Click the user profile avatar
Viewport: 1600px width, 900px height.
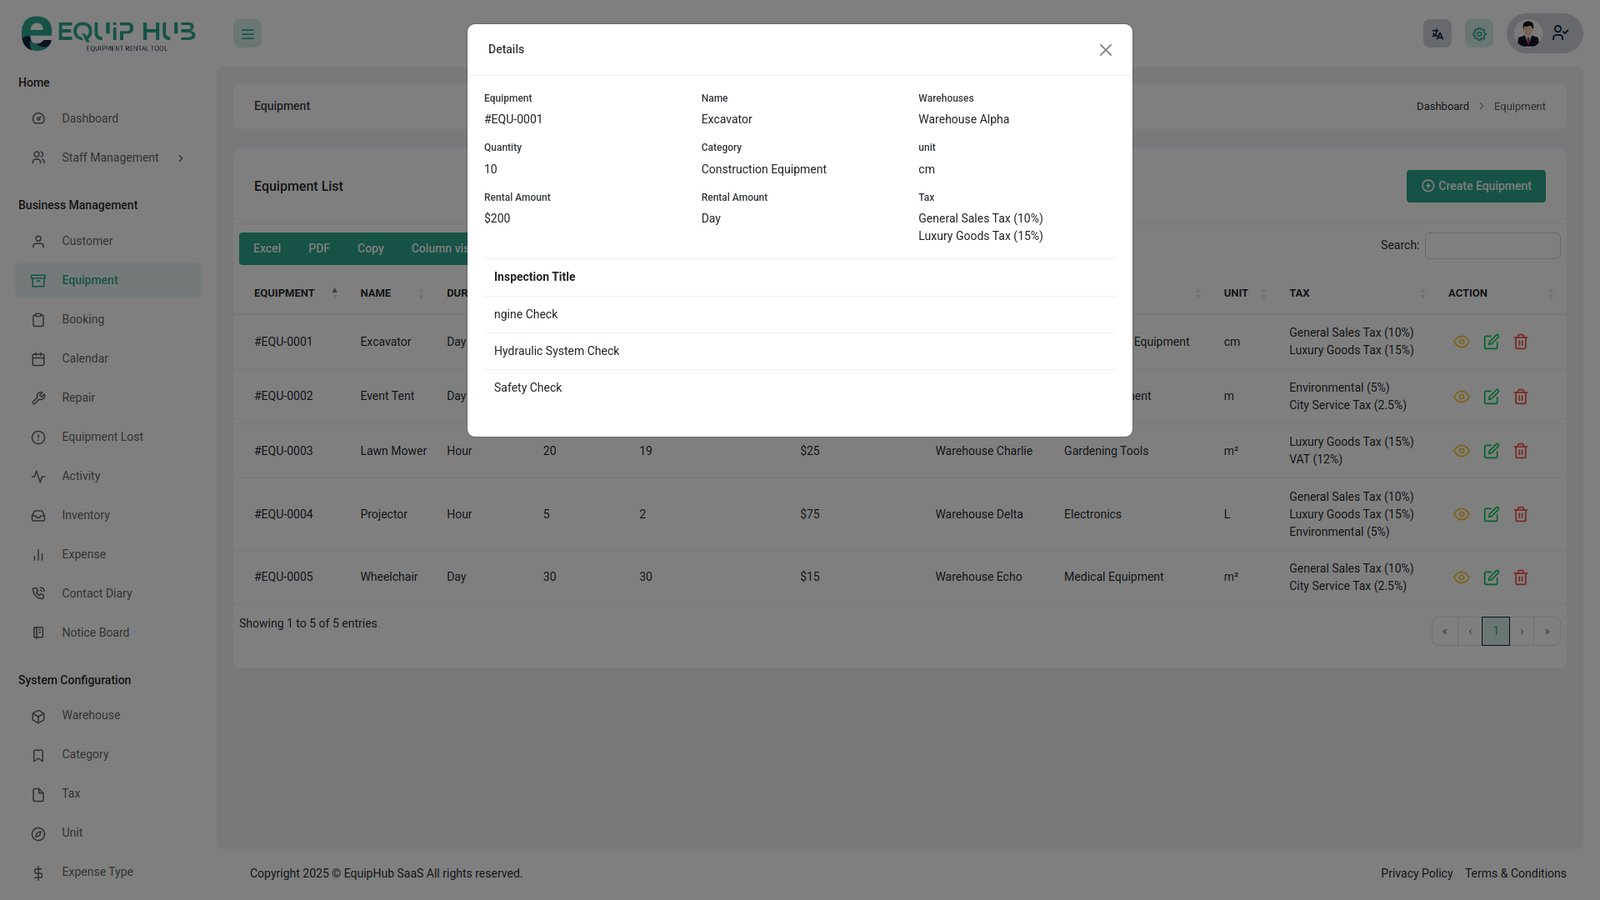click(x=1528, y=34)
